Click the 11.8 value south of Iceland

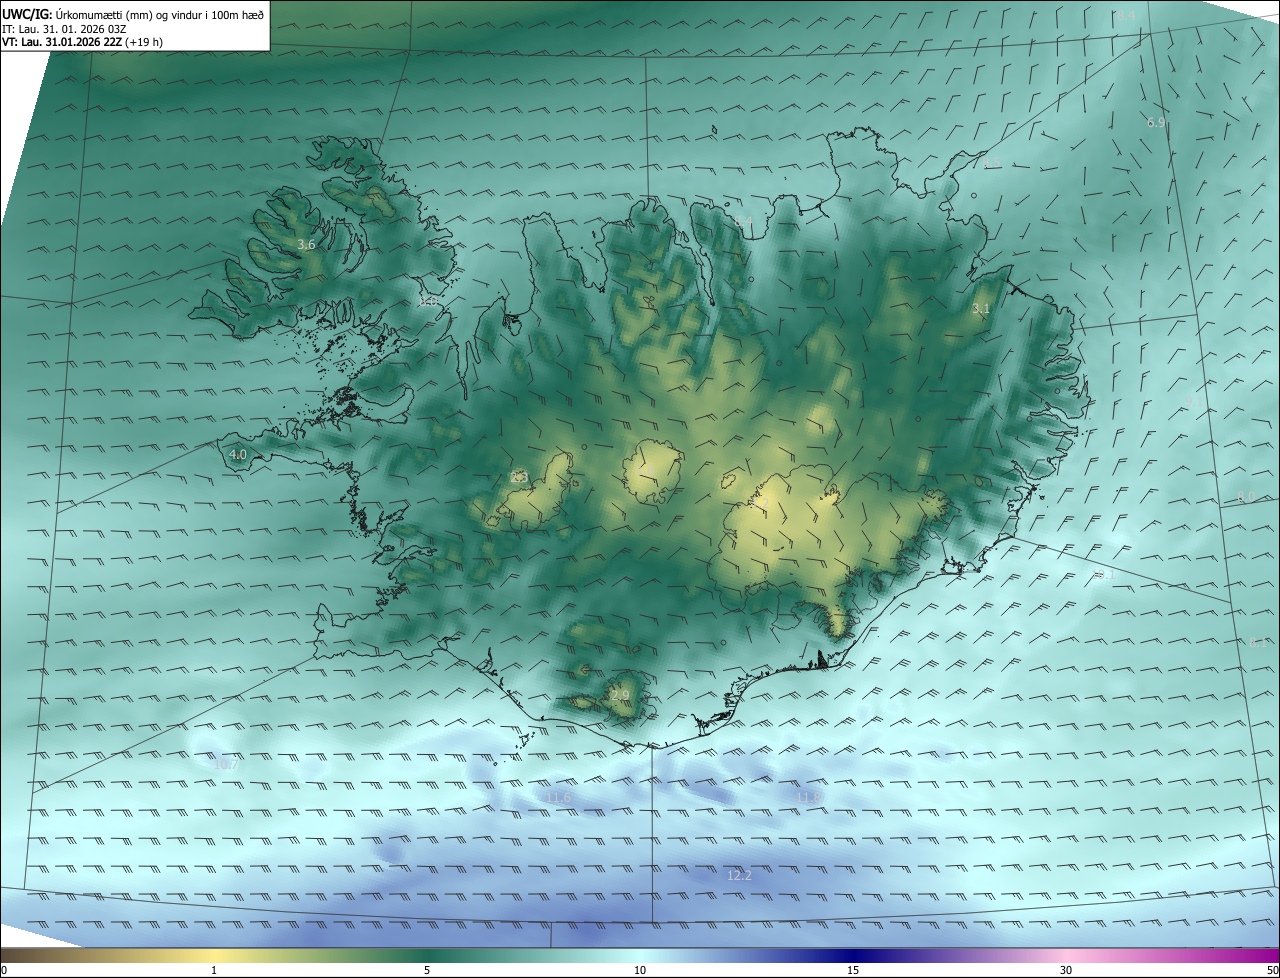(x=808, y=797)
